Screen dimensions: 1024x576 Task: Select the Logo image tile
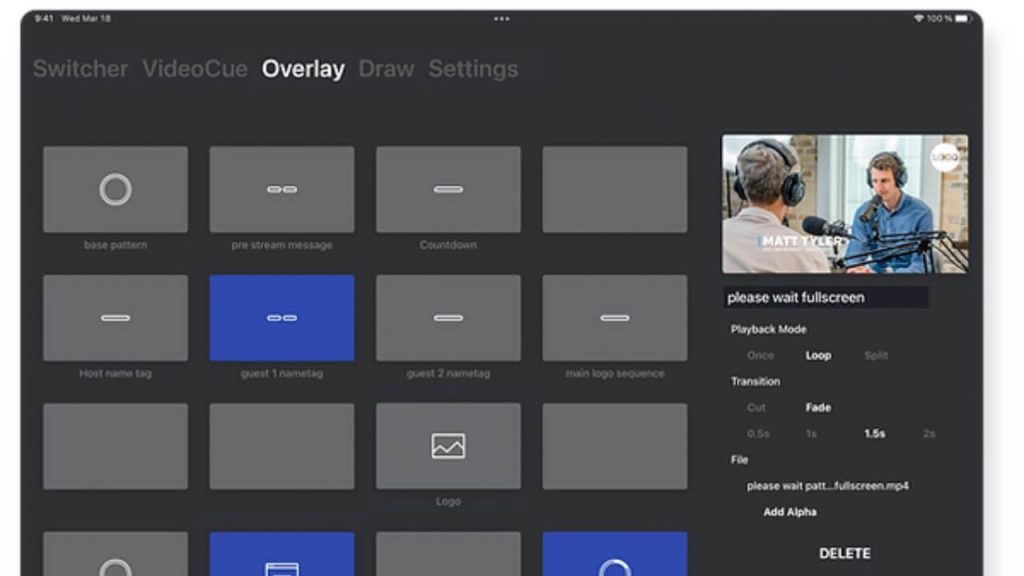[448, 446]
